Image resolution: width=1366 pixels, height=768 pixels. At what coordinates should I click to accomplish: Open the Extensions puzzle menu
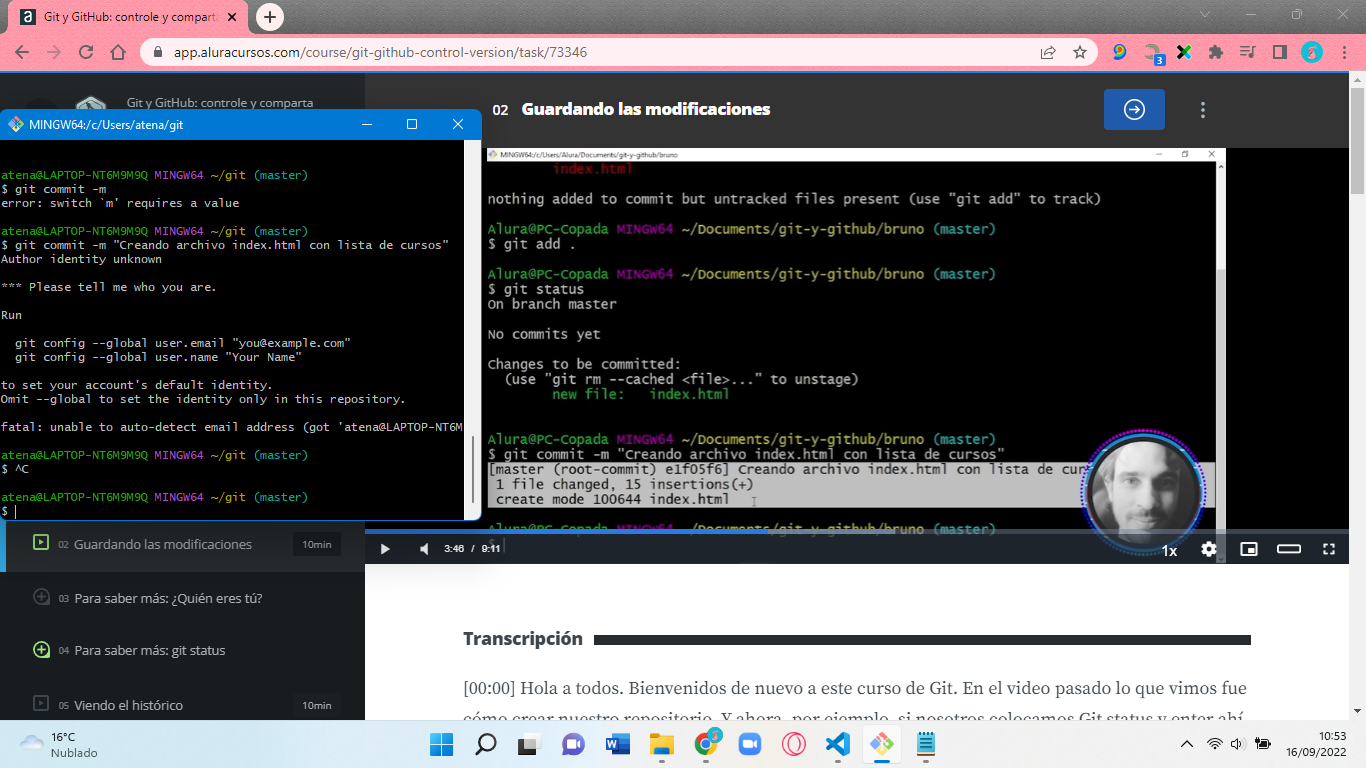(1216, 52)
